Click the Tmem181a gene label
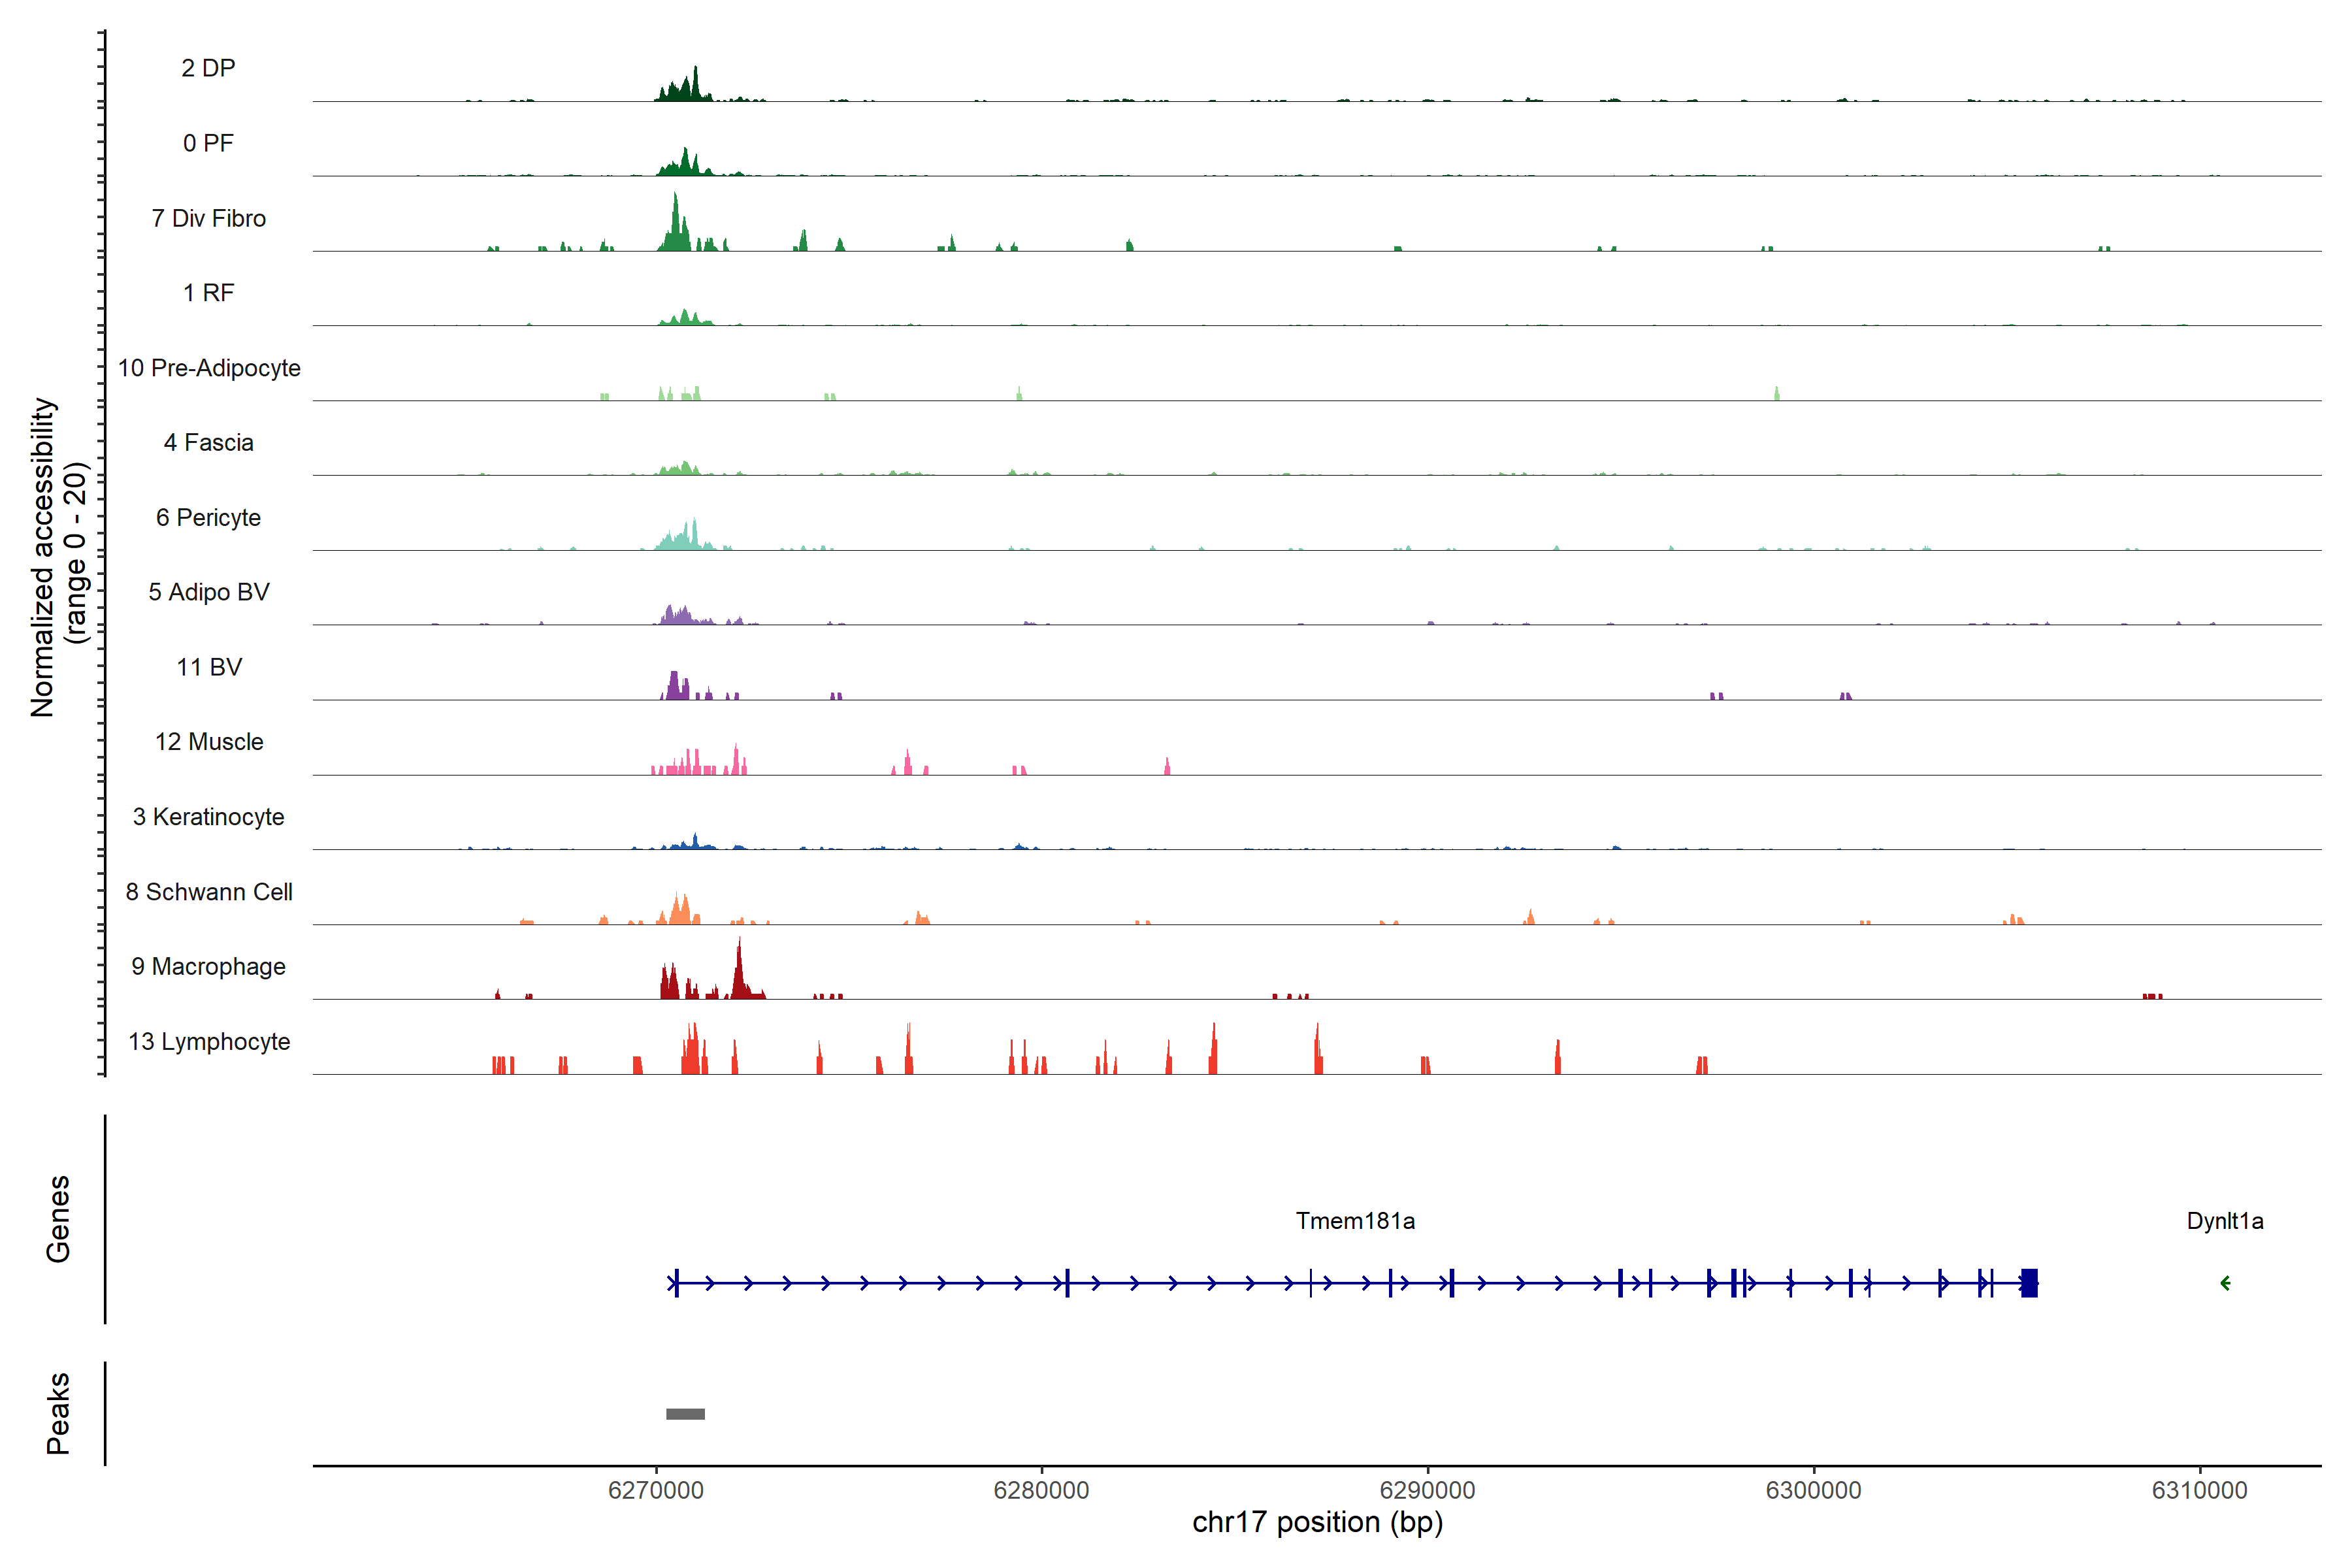The height and width of the screenshot is (1568, 2352). tap(1355, 1220)
